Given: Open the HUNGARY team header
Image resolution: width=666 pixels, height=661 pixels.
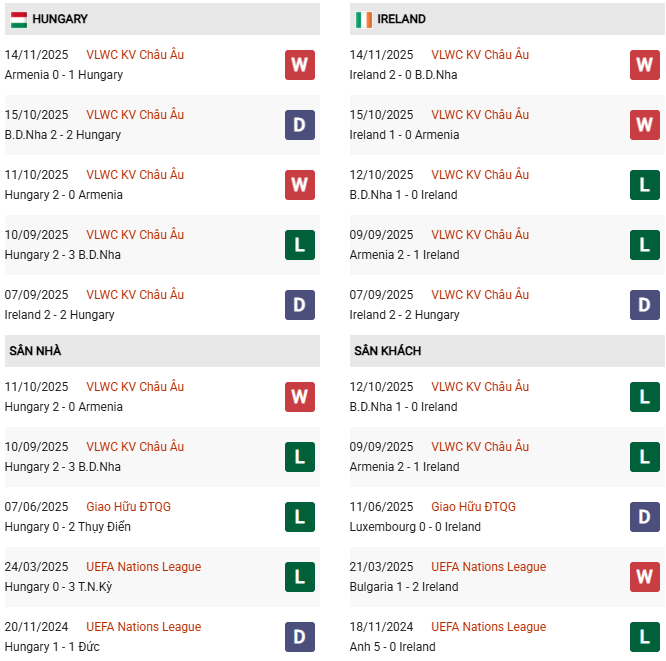Looking at the screenshot, I should pos(60,19).
